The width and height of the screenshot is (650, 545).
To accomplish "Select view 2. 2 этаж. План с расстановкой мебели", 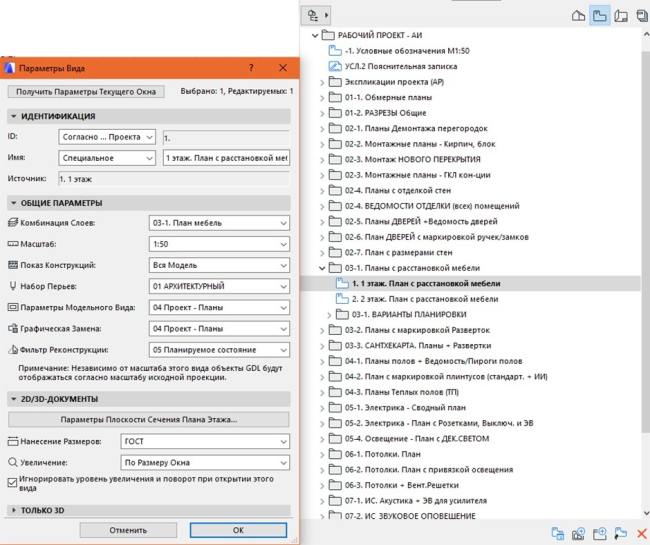I will tap(425, 298).
